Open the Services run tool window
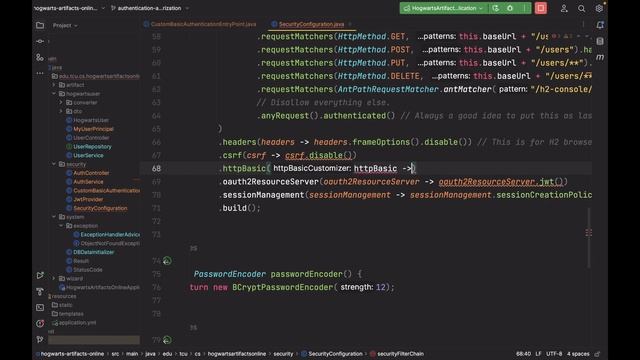 point(40,276)
